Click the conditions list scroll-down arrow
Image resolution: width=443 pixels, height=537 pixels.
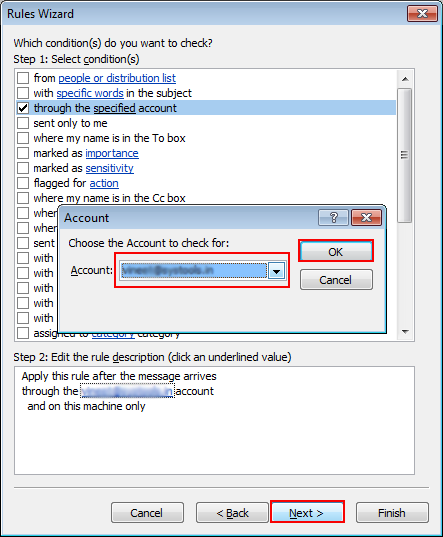[405, 332]
